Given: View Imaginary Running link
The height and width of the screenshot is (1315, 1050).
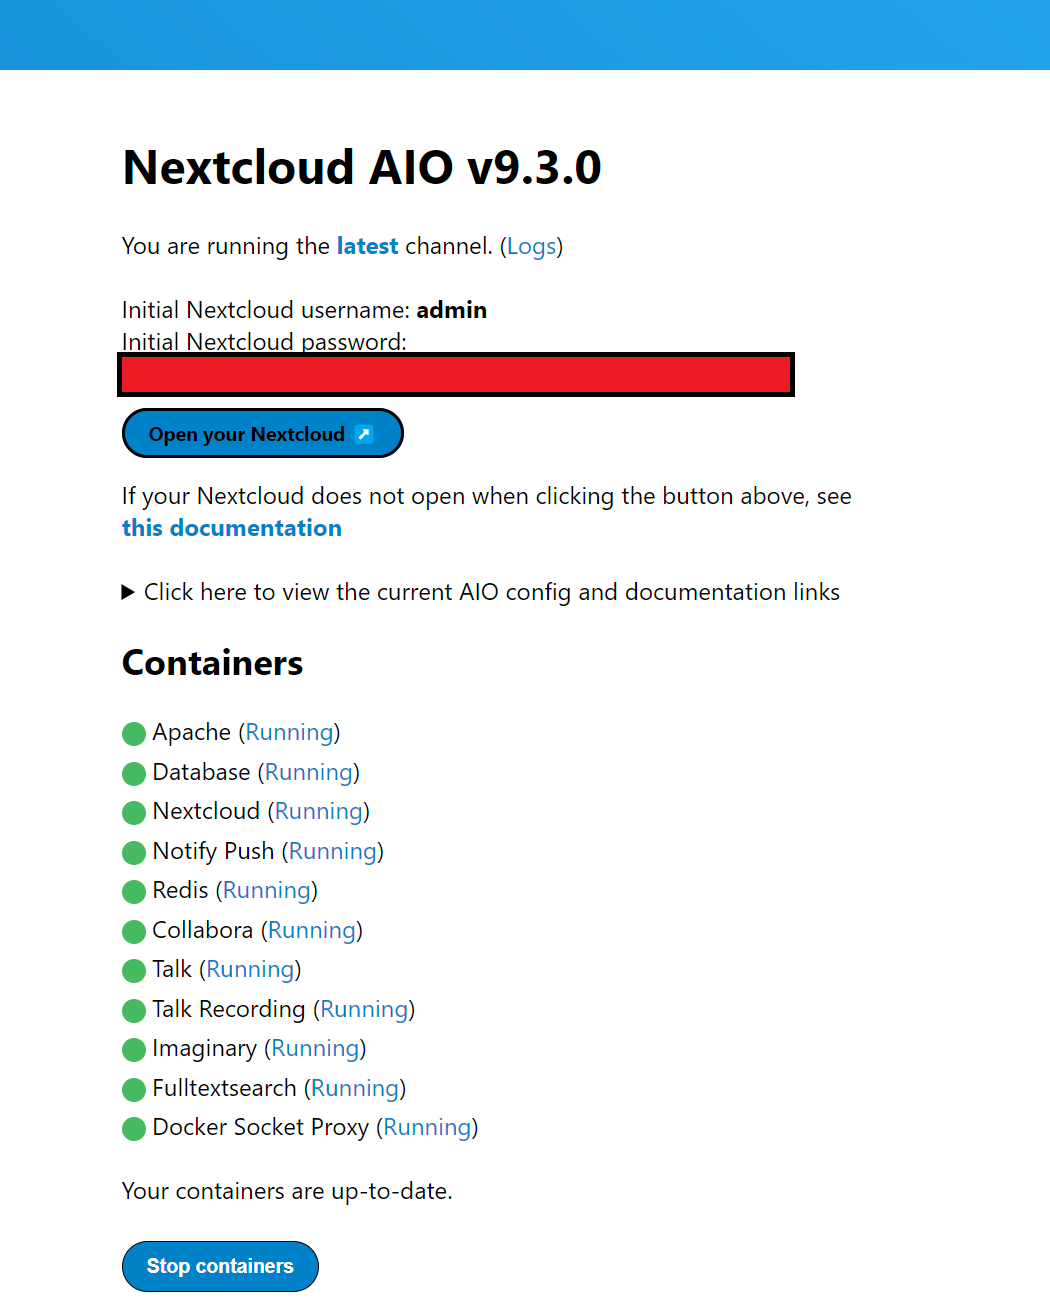Looking at the screenshot, I should pyautogui.click(x=315, y=1048).
